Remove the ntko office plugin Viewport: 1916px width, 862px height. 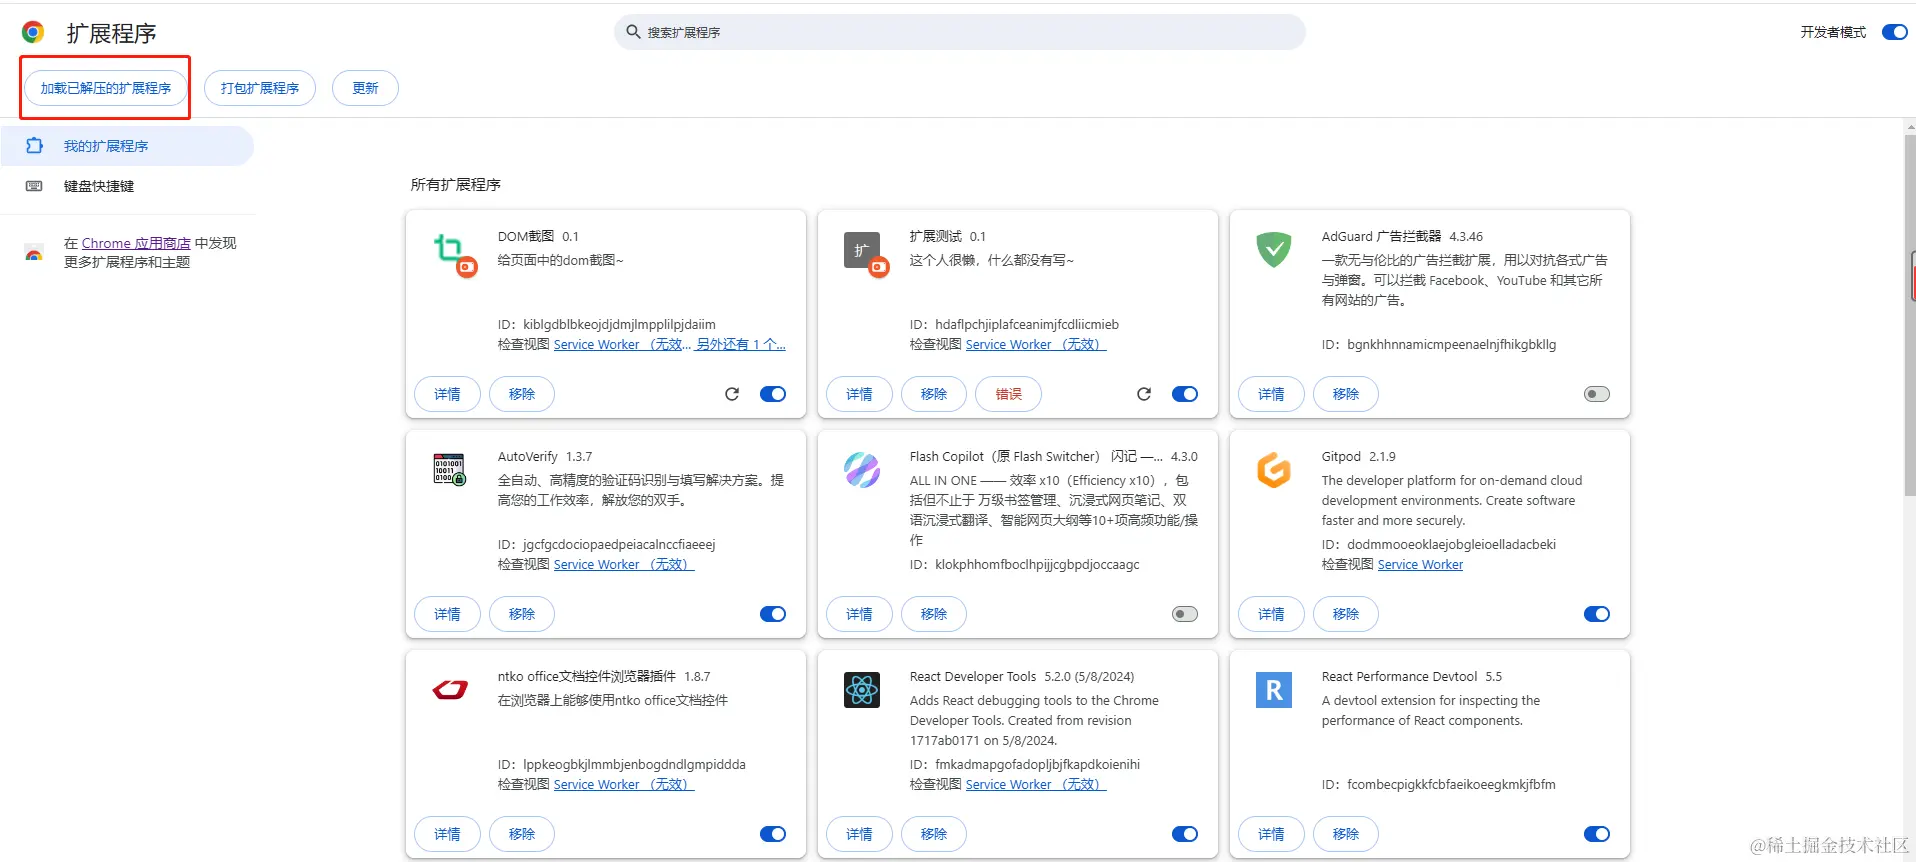click(522, 834)
